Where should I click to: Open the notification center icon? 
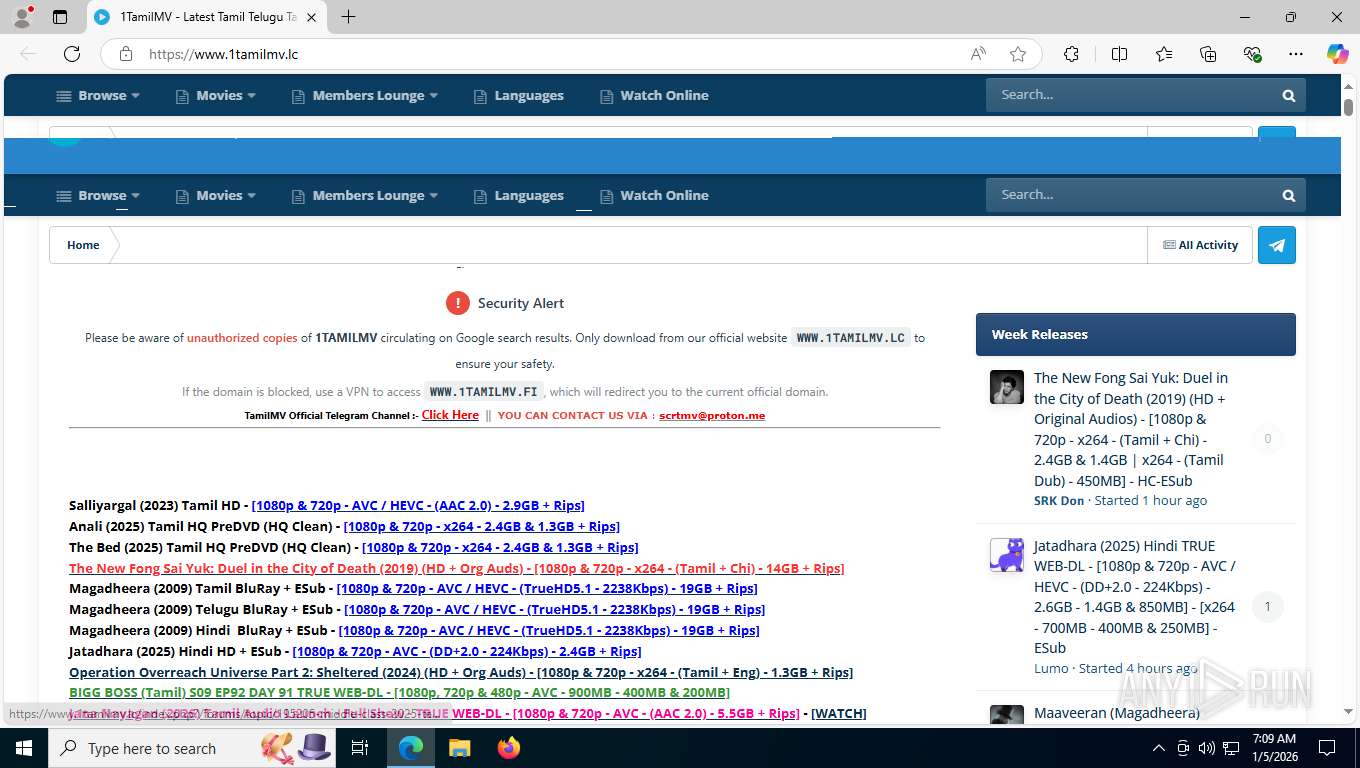1326,748
